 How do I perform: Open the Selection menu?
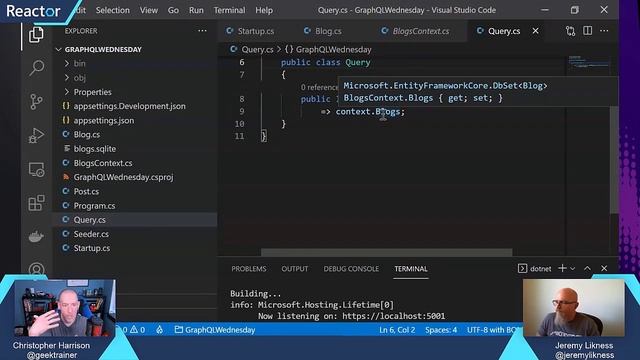pyautogui.click(x=113, y=10)
